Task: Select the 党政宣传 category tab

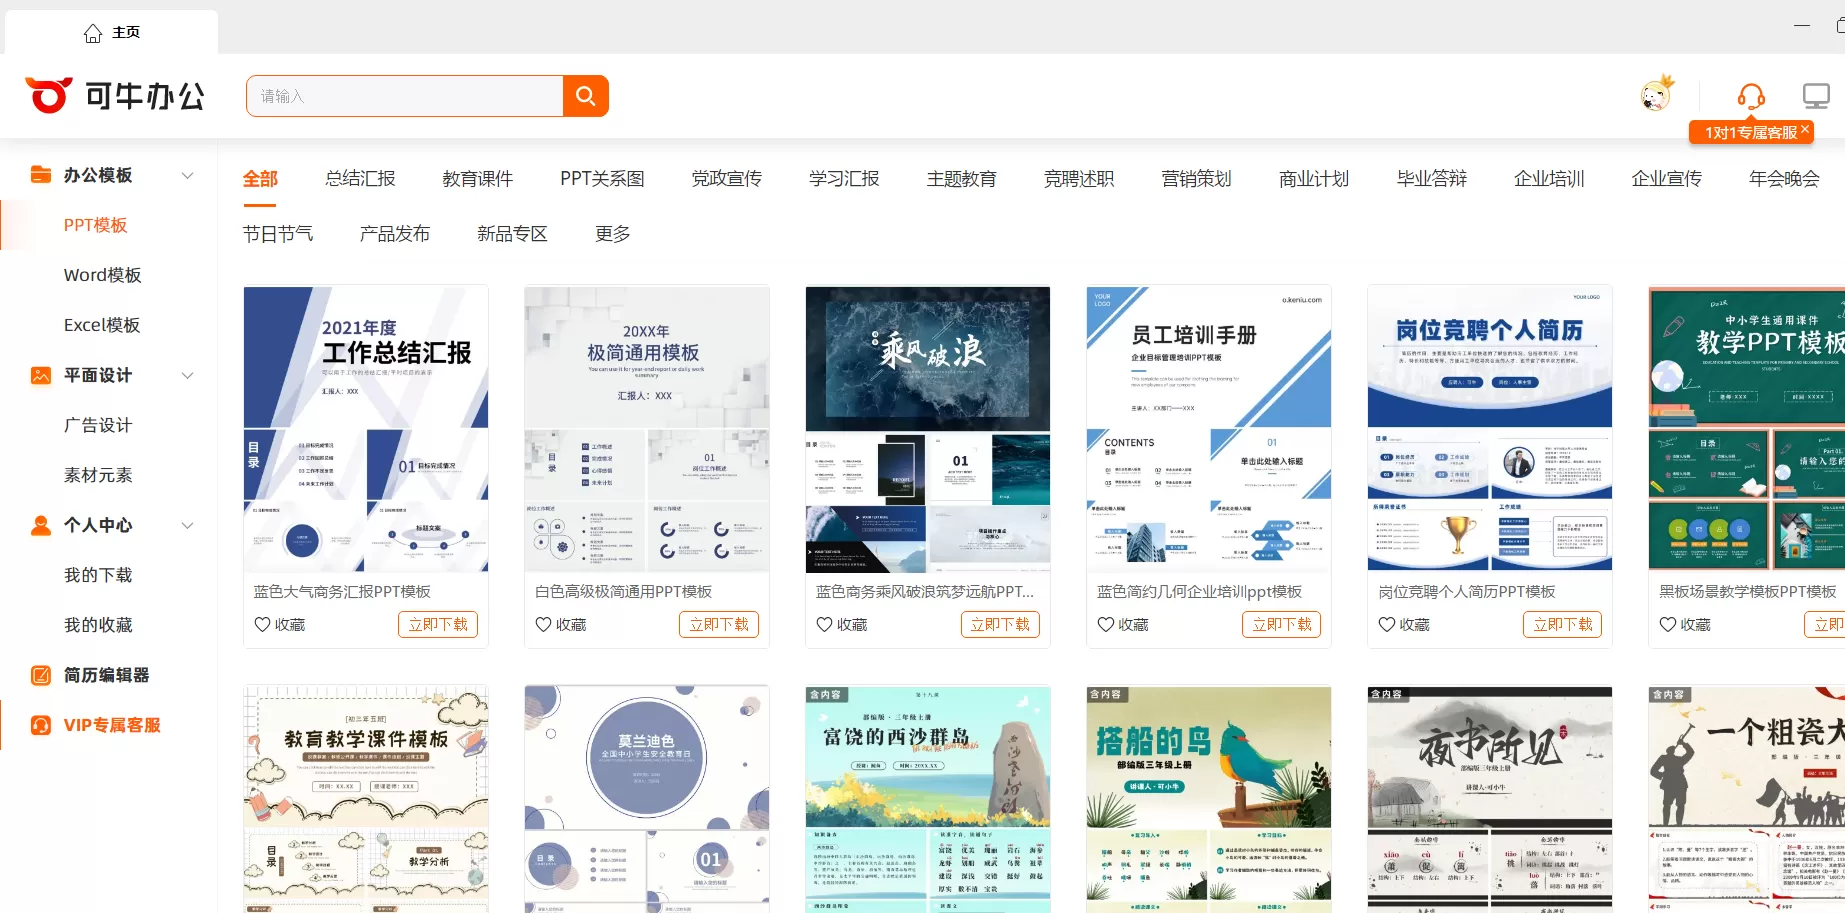Action: pyautogui.click(x=727, y=178)
